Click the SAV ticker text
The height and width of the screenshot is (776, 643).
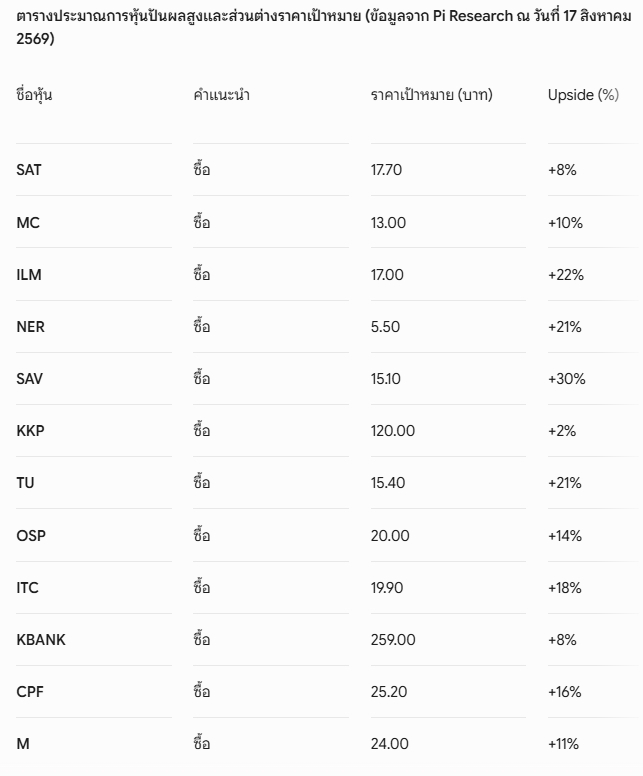30,379
